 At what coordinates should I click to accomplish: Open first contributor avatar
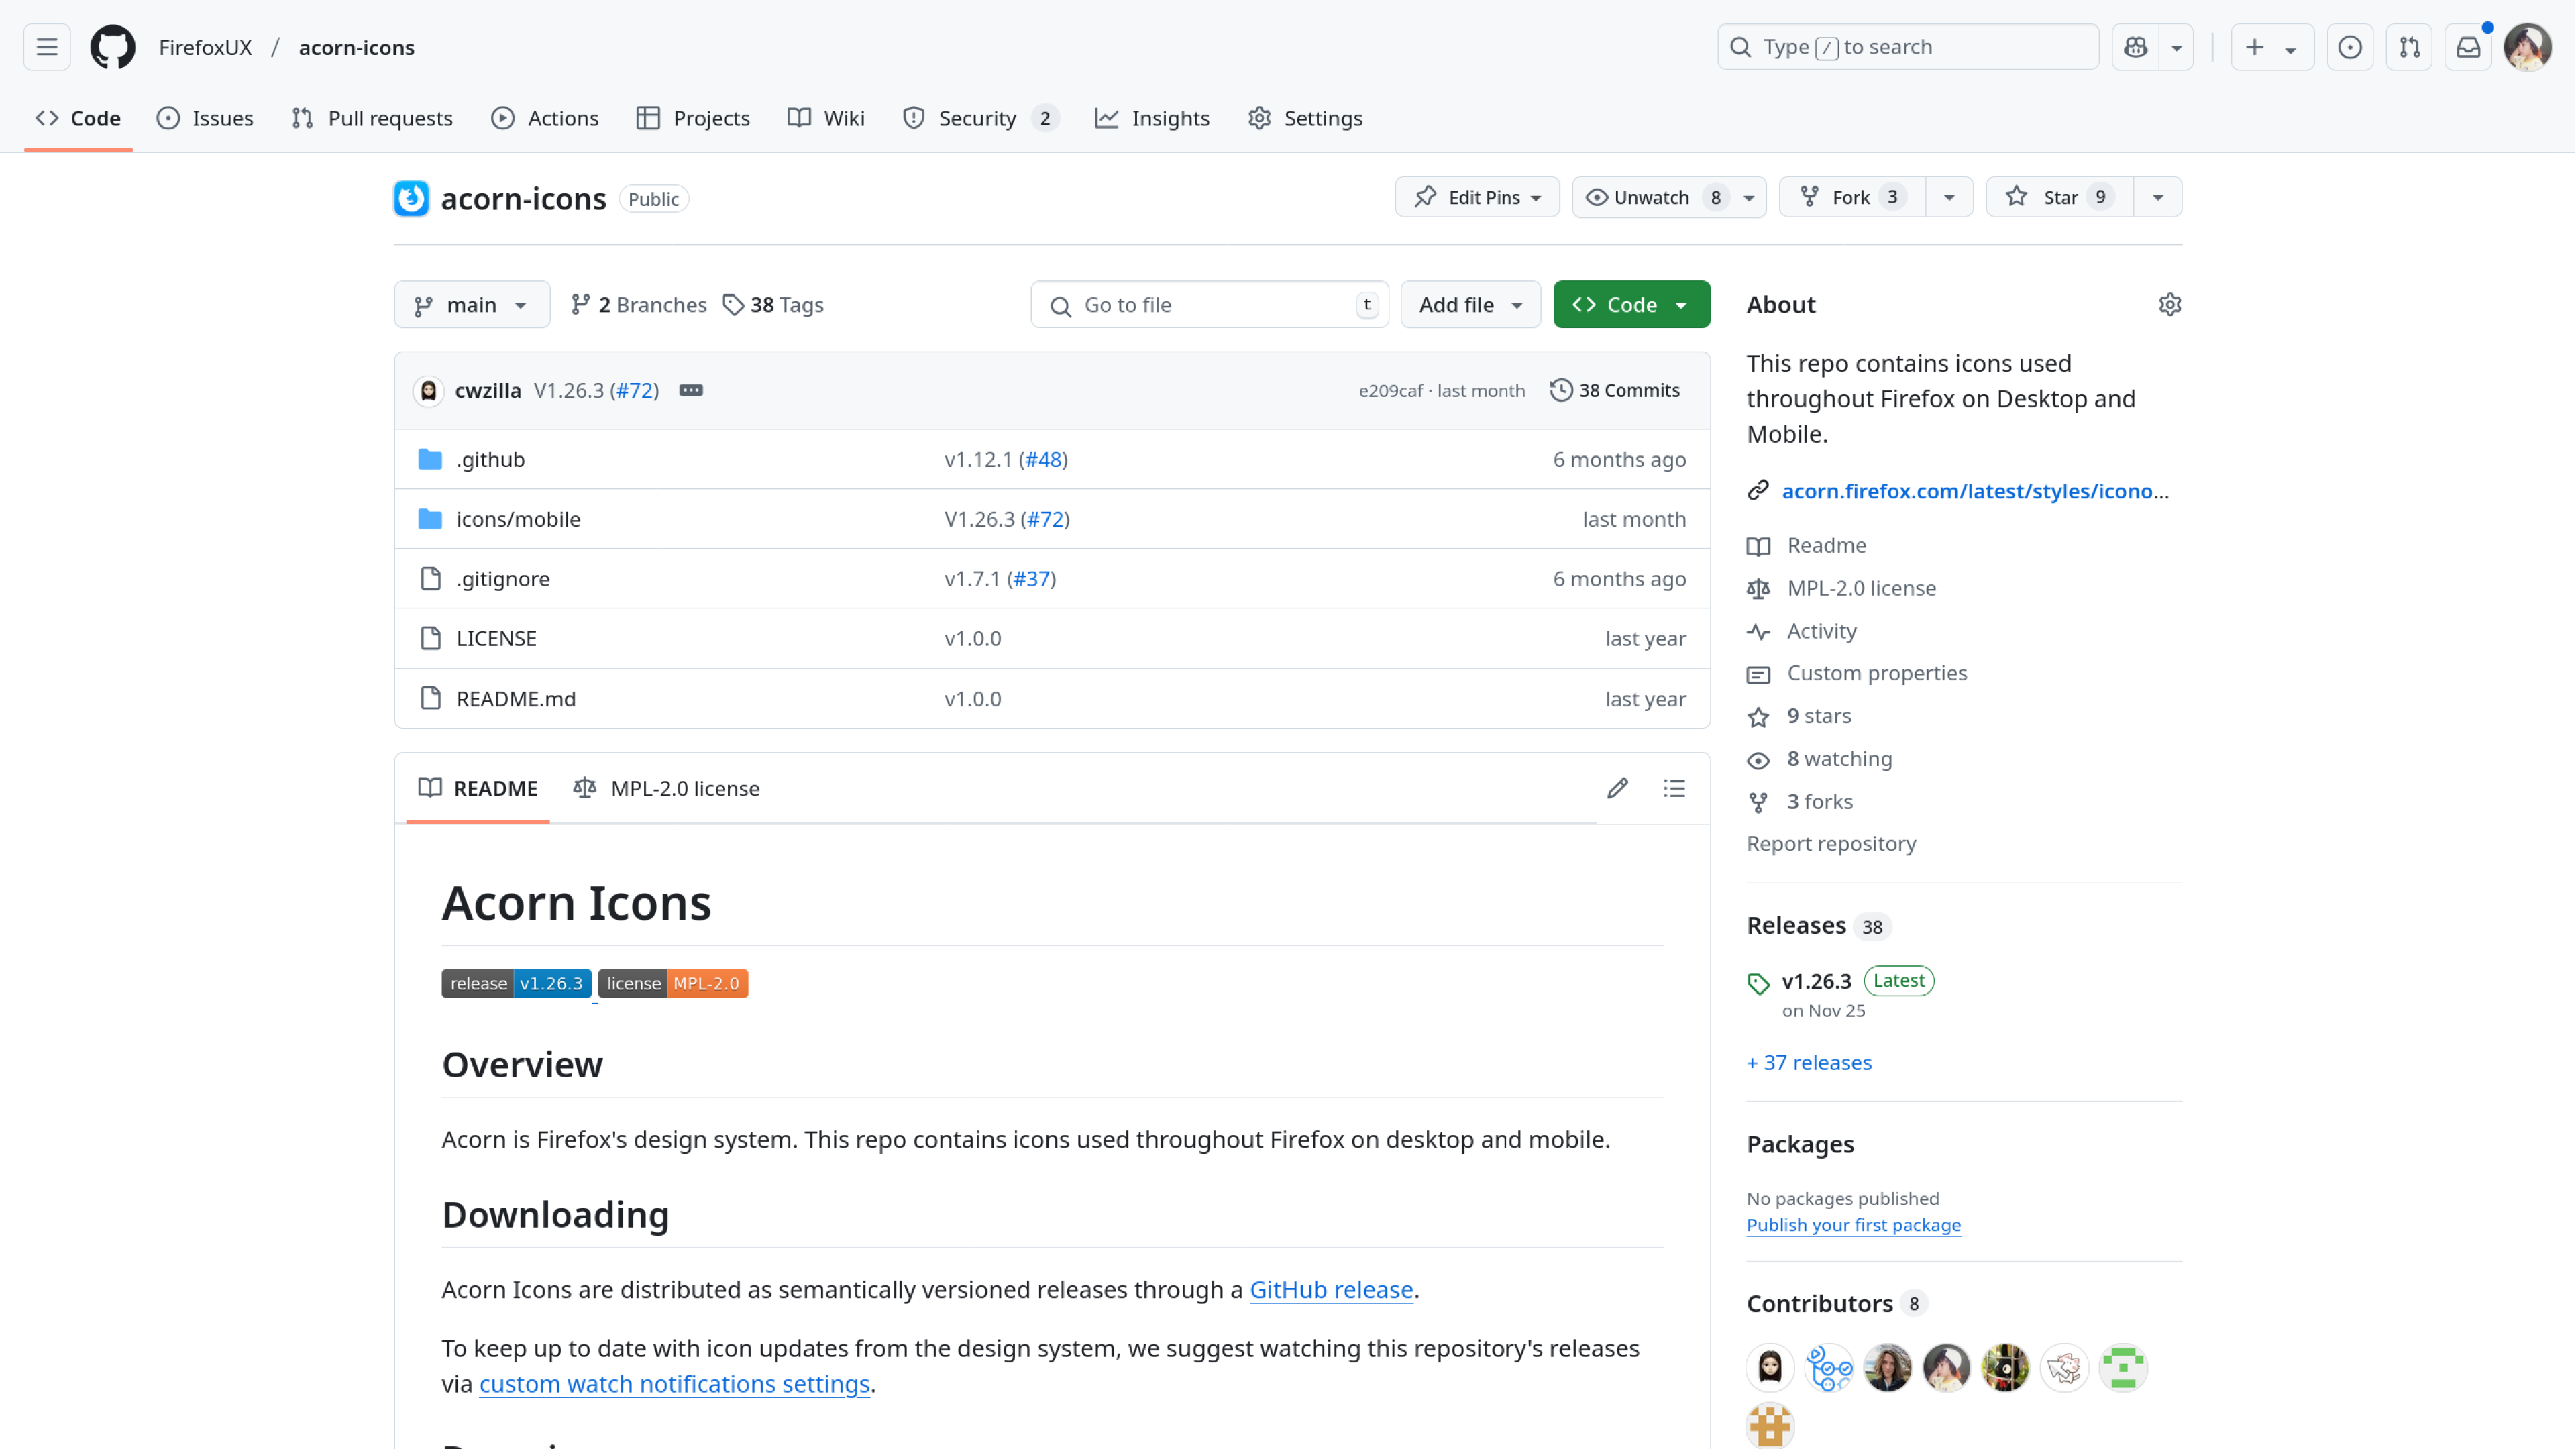click(x=1770, y=1368)
